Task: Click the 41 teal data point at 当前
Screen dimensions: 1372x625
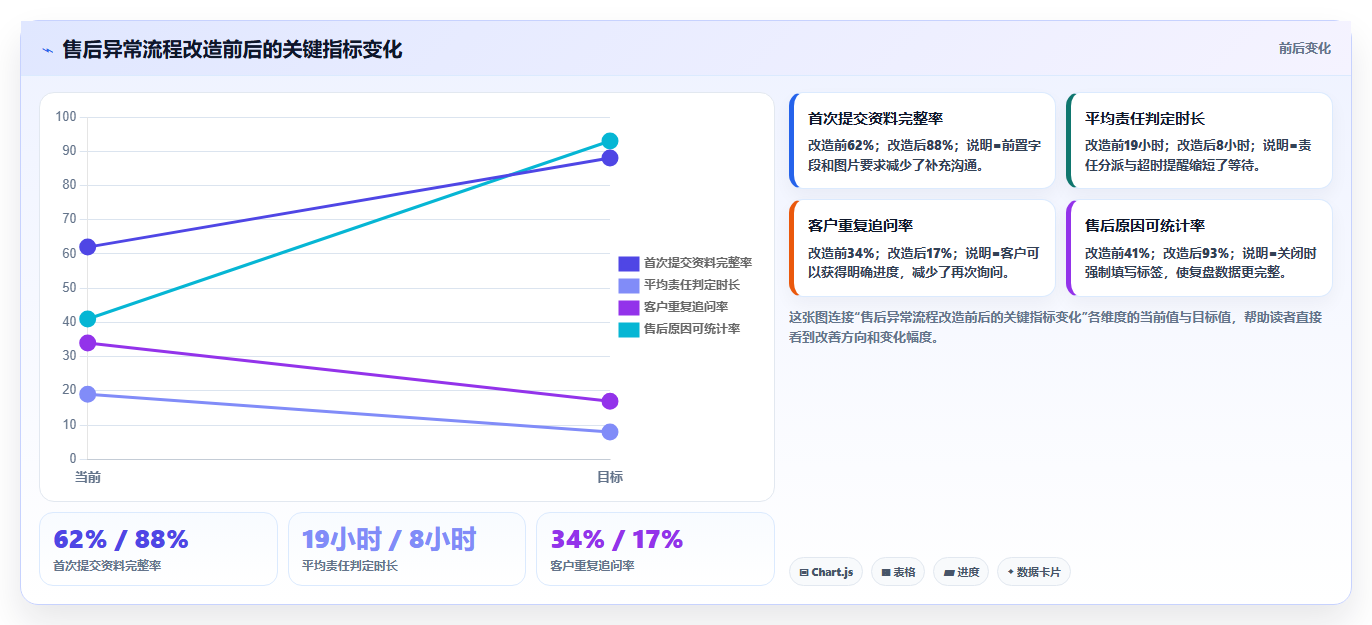Action: pyautogui.click(x=88, y=319)
